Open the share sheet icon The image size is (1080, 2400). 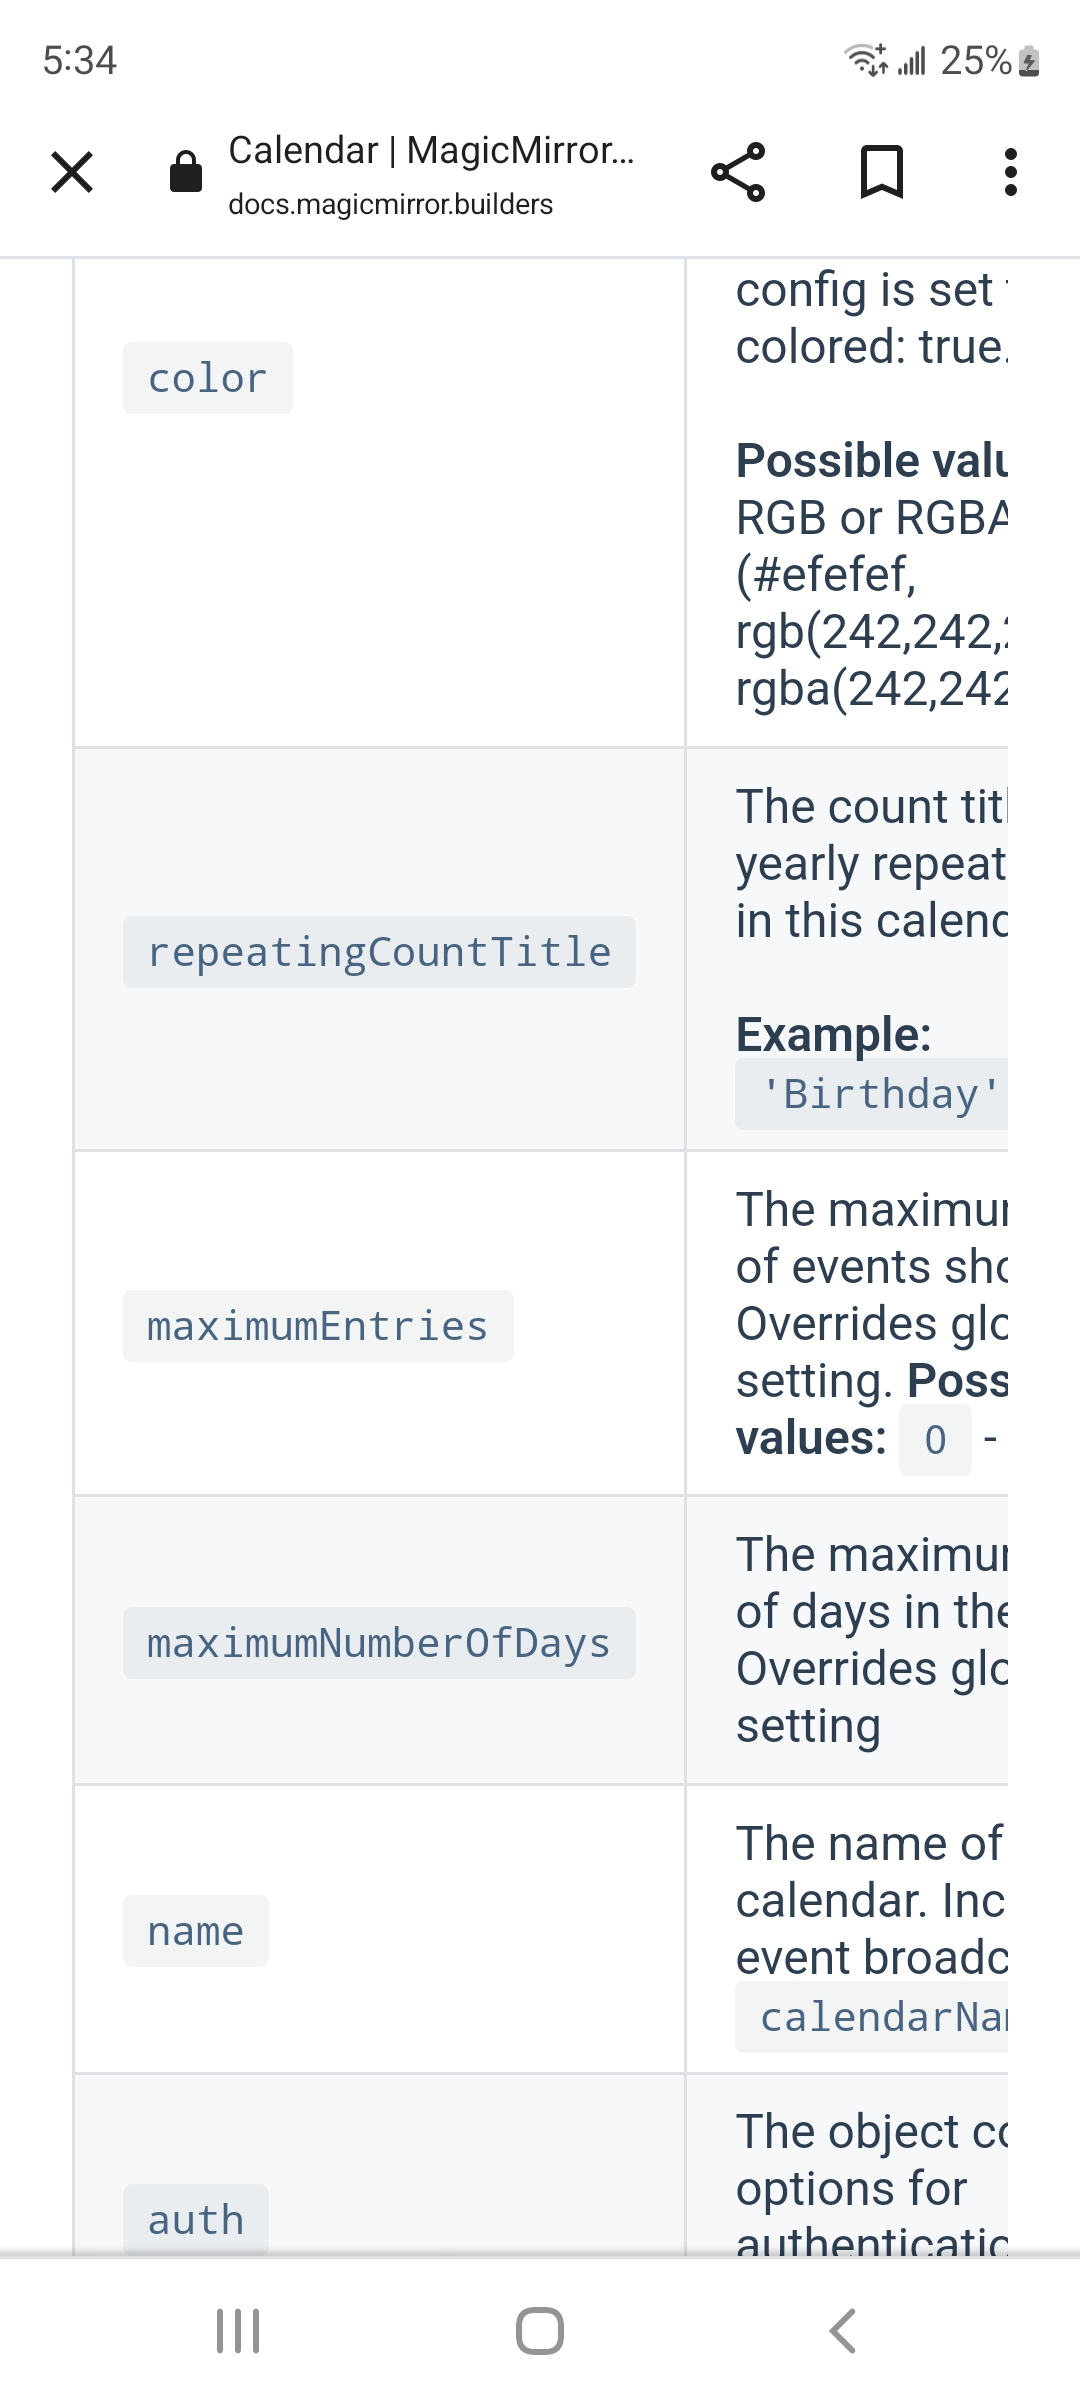click(x=740, y=171)
